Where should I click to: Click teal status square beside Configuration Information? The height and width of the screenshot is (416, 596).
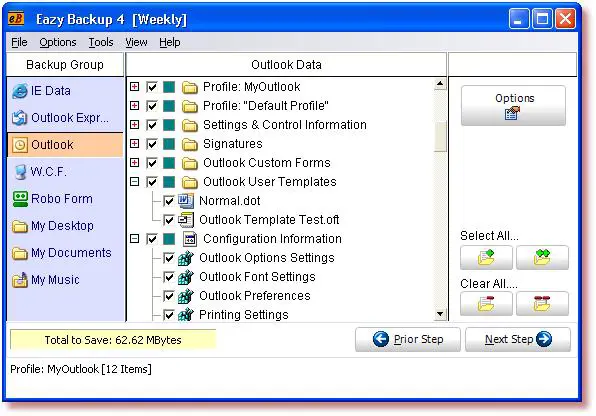(x=169, y=239)
